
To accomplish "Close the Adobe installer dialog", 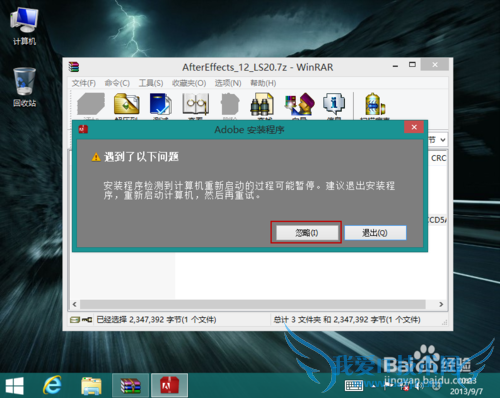I will pos(414,127).
